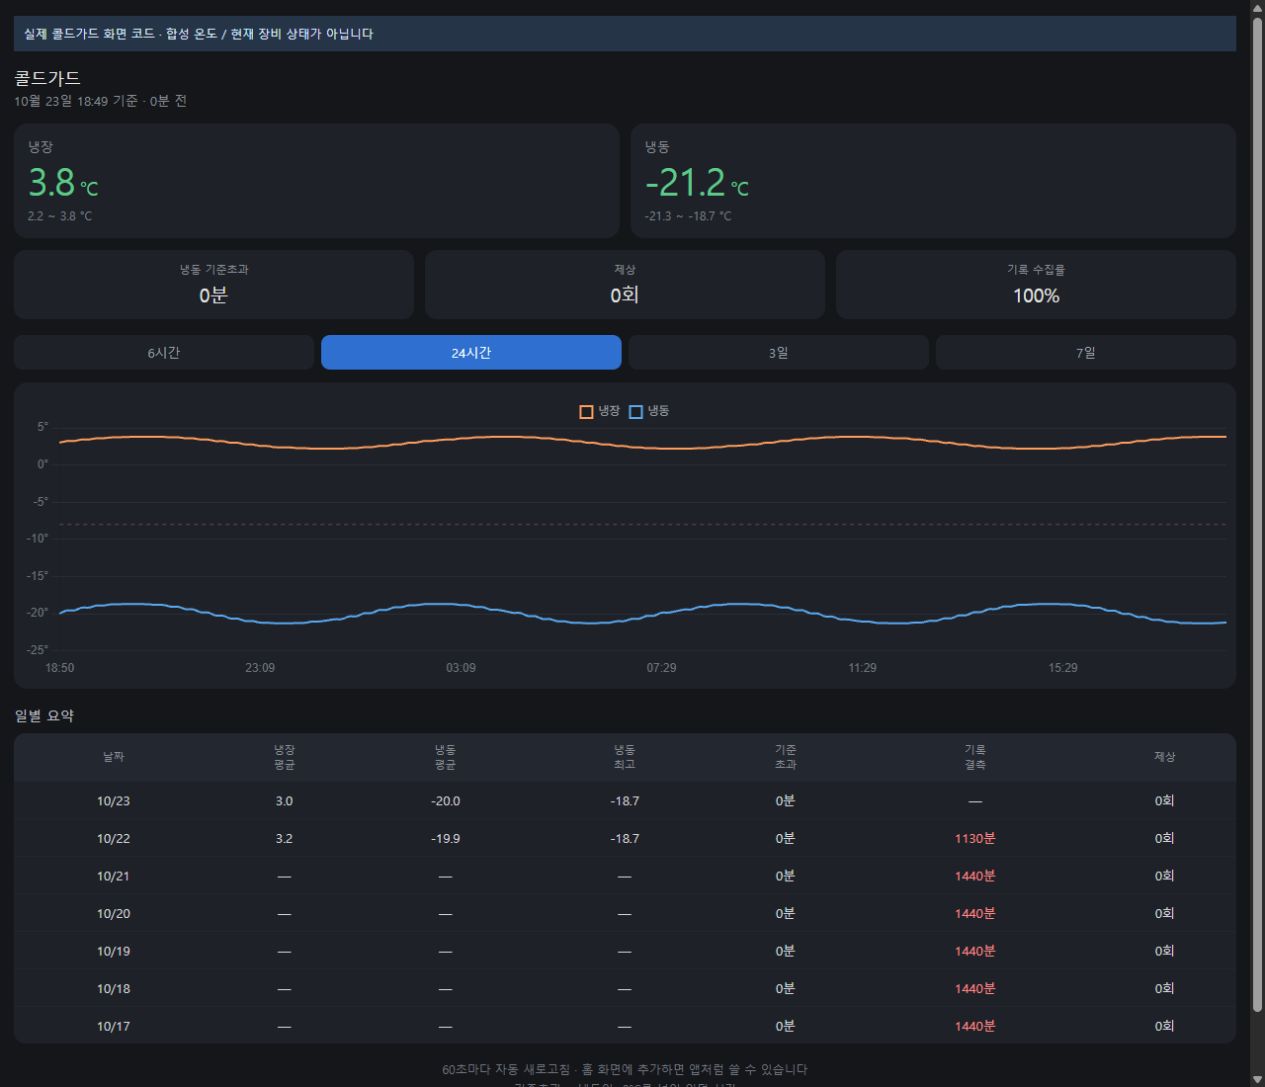This screenshot has width=1265, height=1087.
Task: Click the 60초마다 자동 새로고침 footer note
Action: coord(625,1070)
